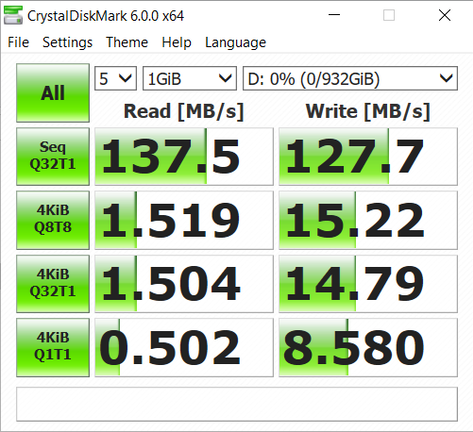
Task: Start the 4KiB Q1T1 test
Action: click(x=53, y=347)
